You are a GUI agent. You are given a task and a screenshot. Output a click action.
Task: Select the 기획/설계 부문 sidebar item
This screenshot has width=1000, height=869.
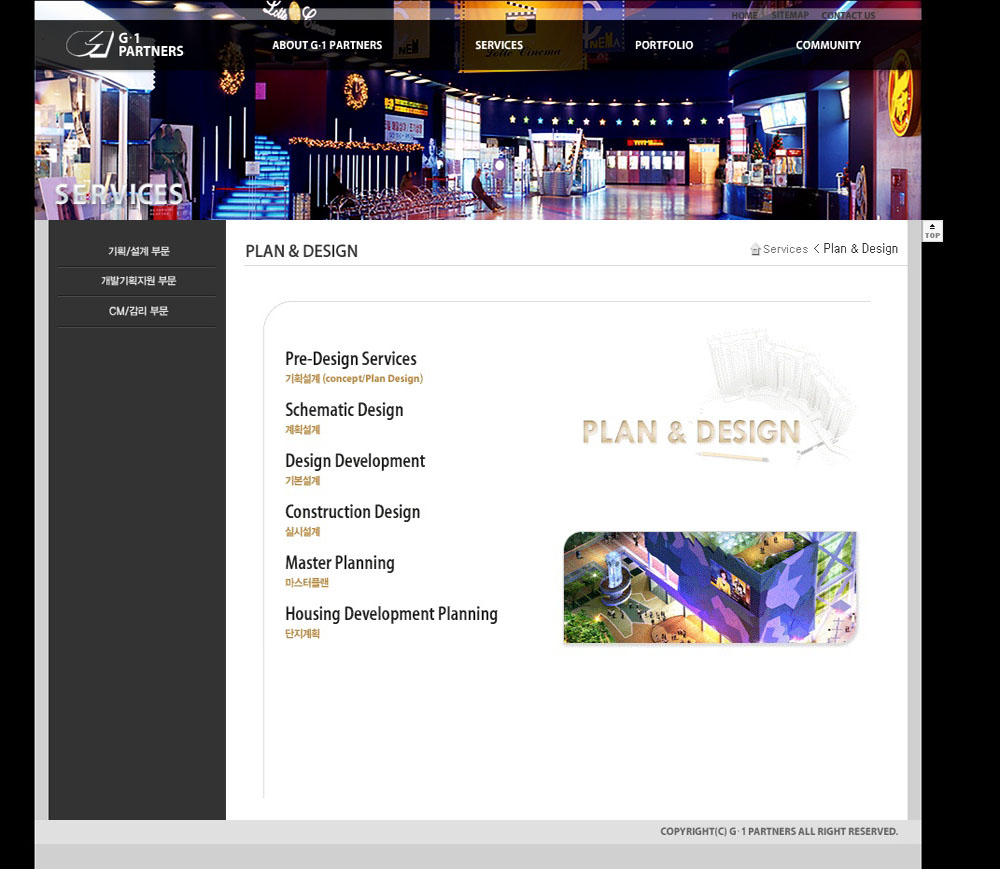[139, 252]
